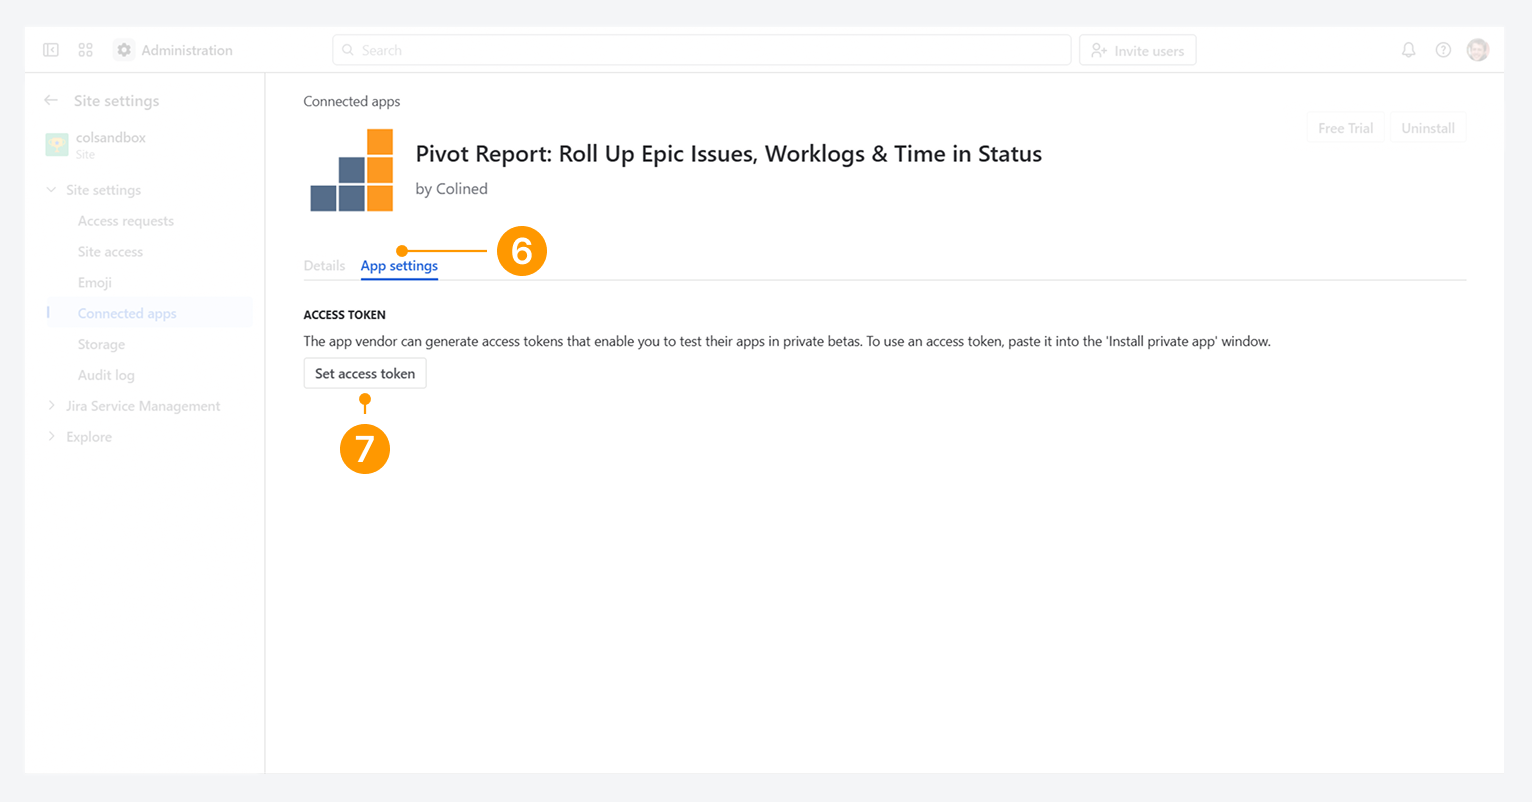Open the Audit log page
Screen dimensions: 1532x802
(106, 375)
